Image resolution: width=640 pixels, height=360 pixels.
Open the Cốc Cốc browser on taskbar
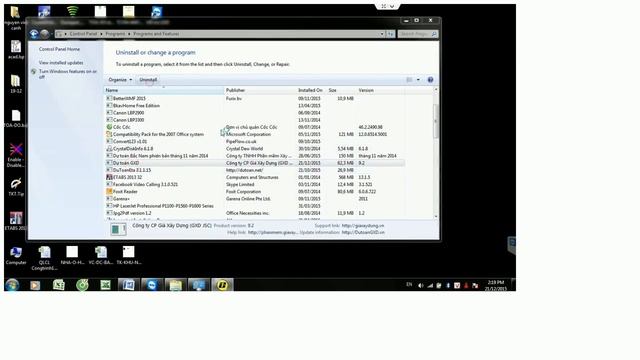pos(82,285)
